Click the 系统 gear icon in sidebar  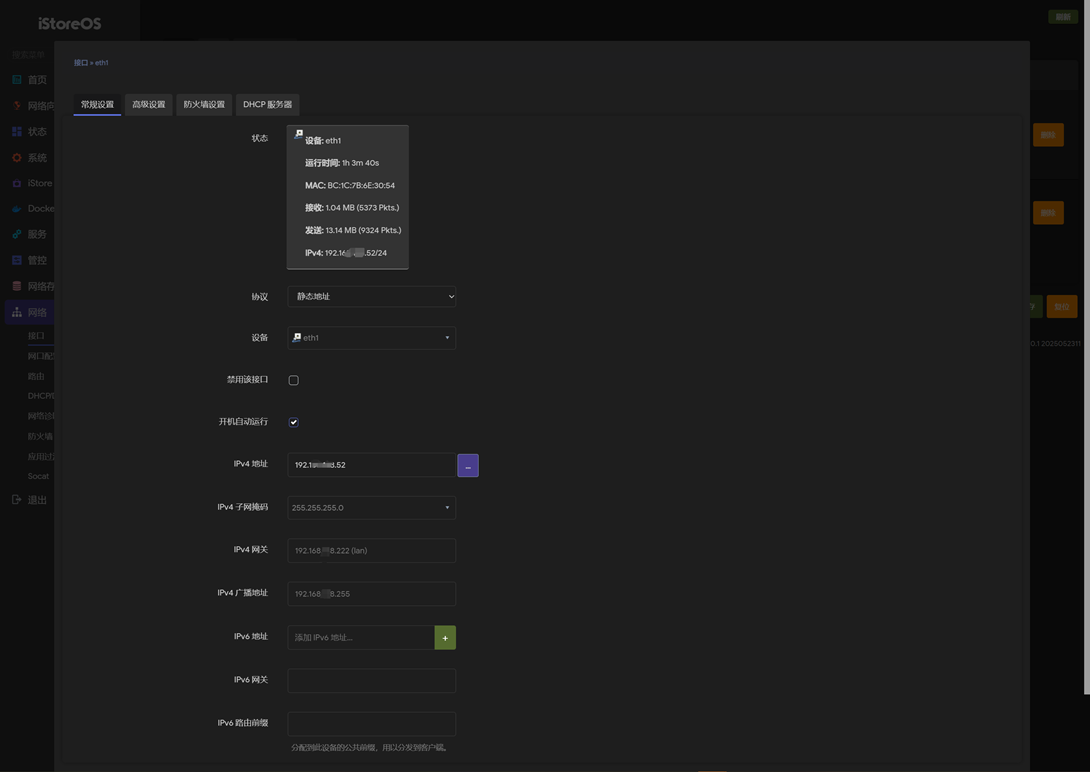[17, 157]
